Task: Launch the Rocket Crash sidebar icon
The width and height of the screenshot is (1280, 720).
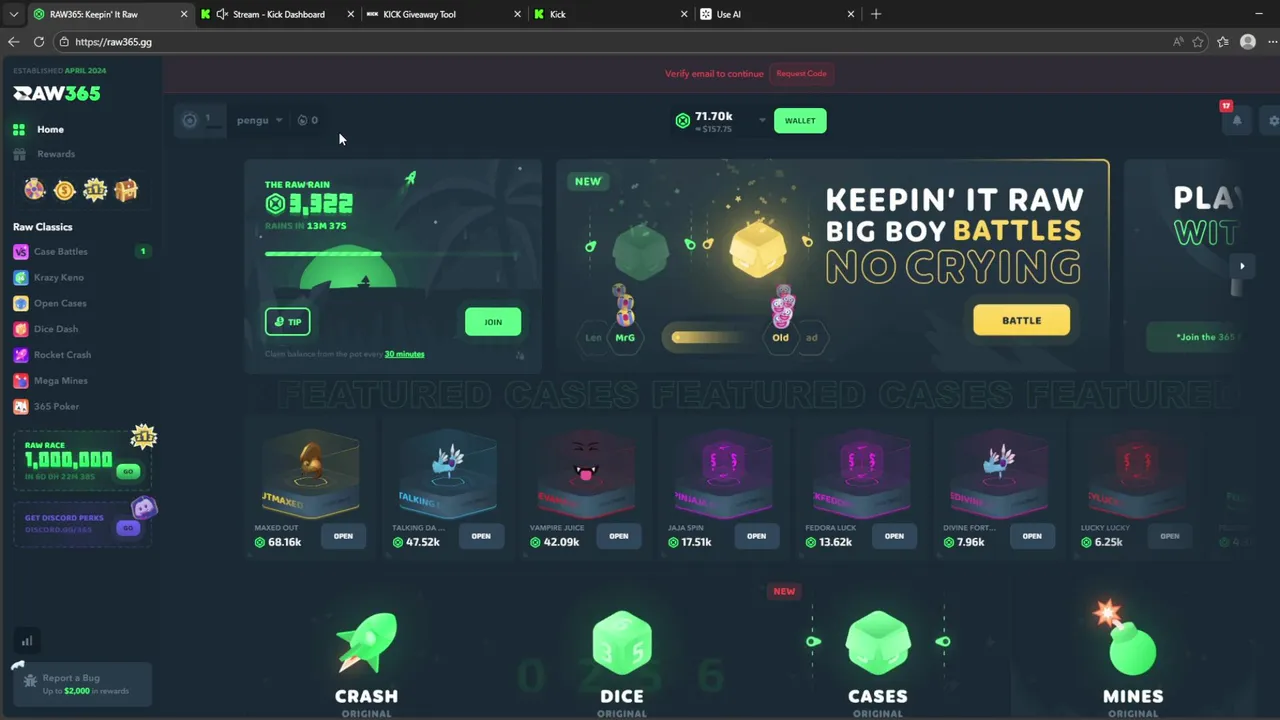Action: [20, 355]
